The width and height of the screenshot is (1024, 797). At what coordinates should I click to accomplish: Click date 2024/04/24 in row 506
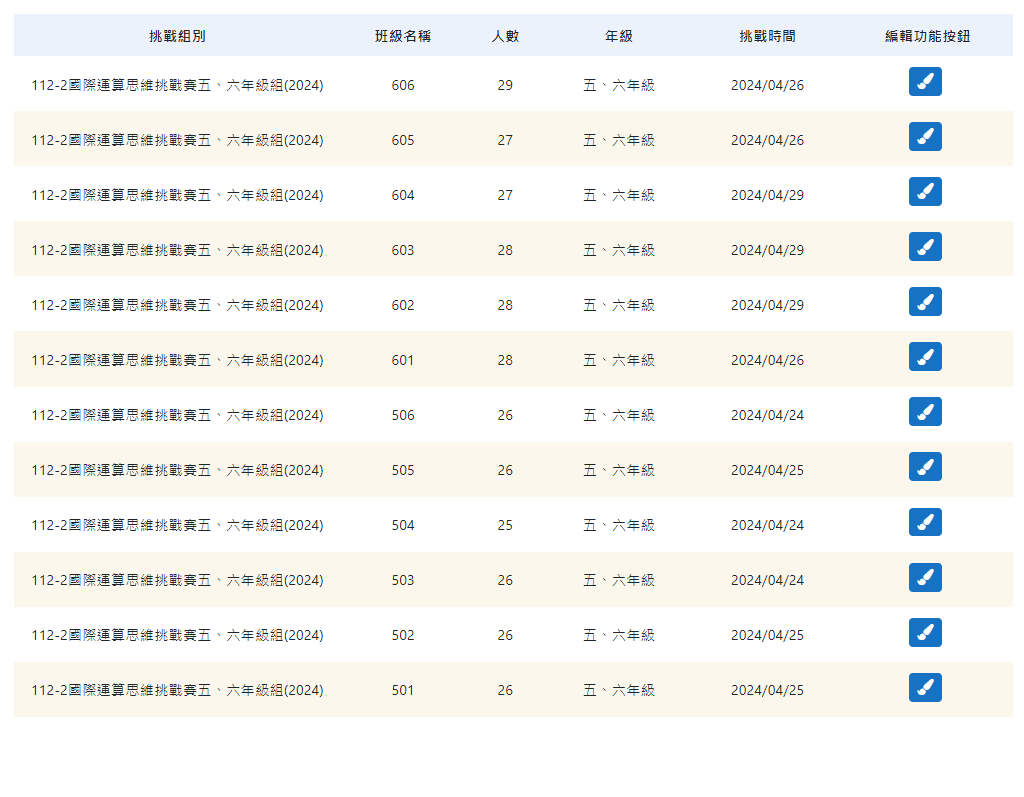(767, 415)
